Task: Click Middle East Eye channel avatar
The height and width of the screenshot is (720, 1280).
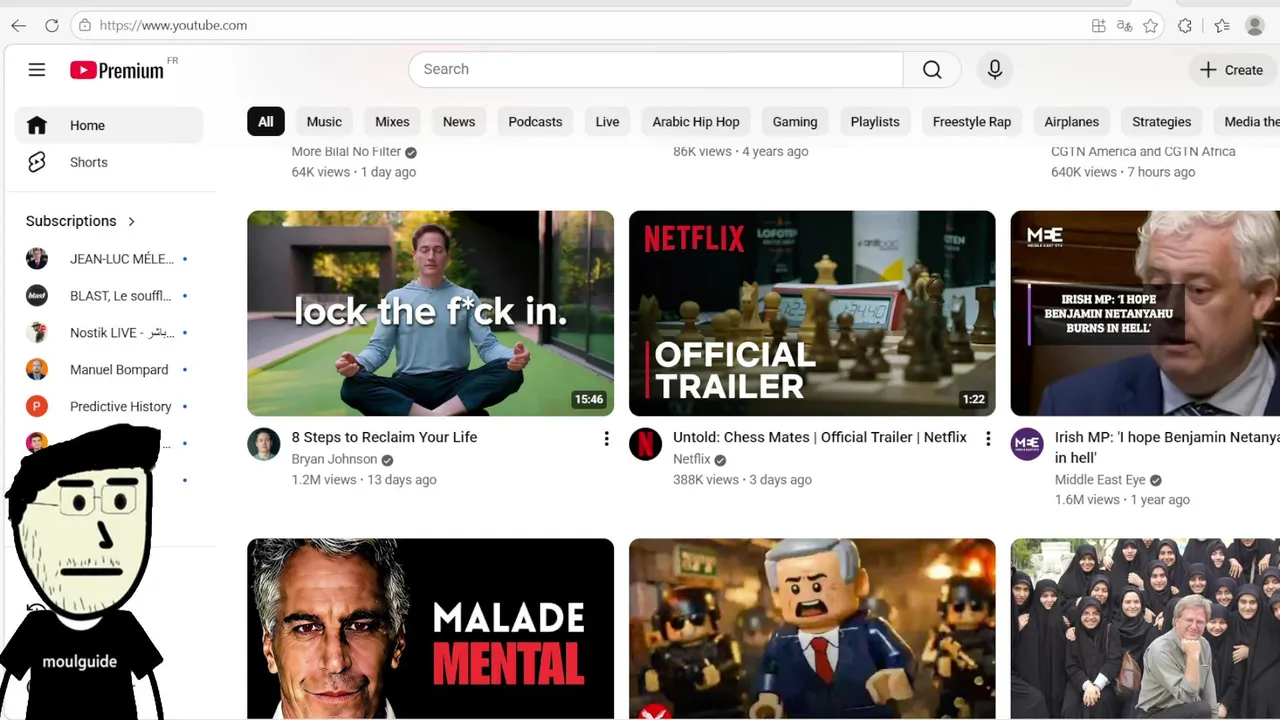Action: coord(1027,444)
